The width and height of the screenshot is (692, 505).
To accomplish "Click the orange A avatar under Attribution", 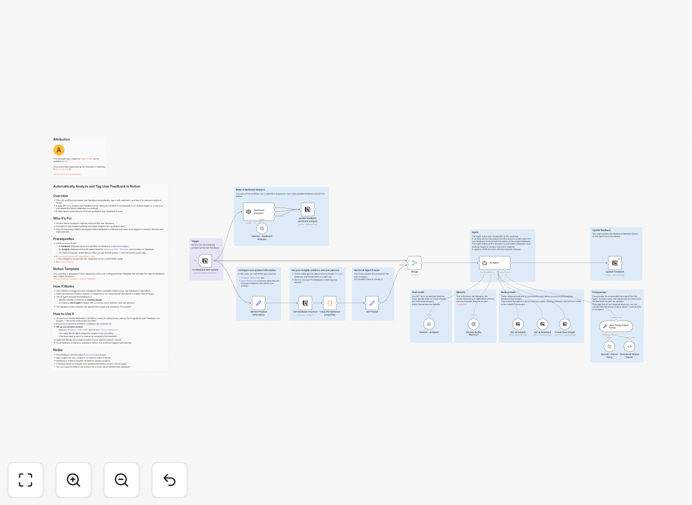I will point(59,150).
